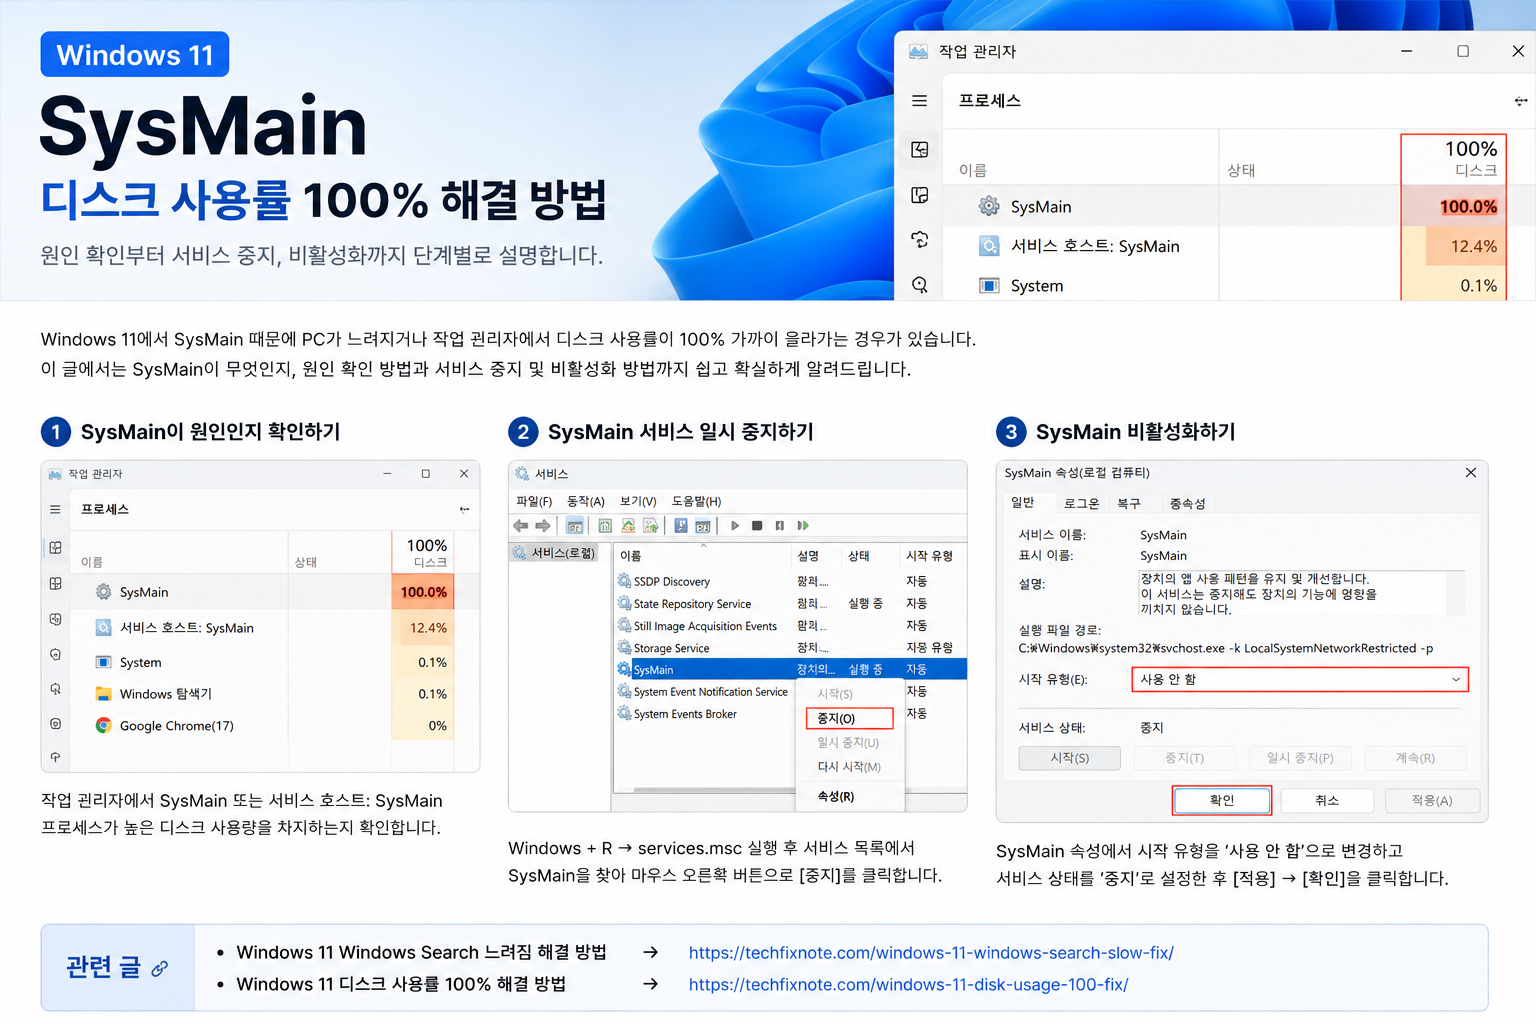Click Refresh icon in Services toolbar
Viewport: 1536px width, 1024px height.
click(x=628, y=525)
